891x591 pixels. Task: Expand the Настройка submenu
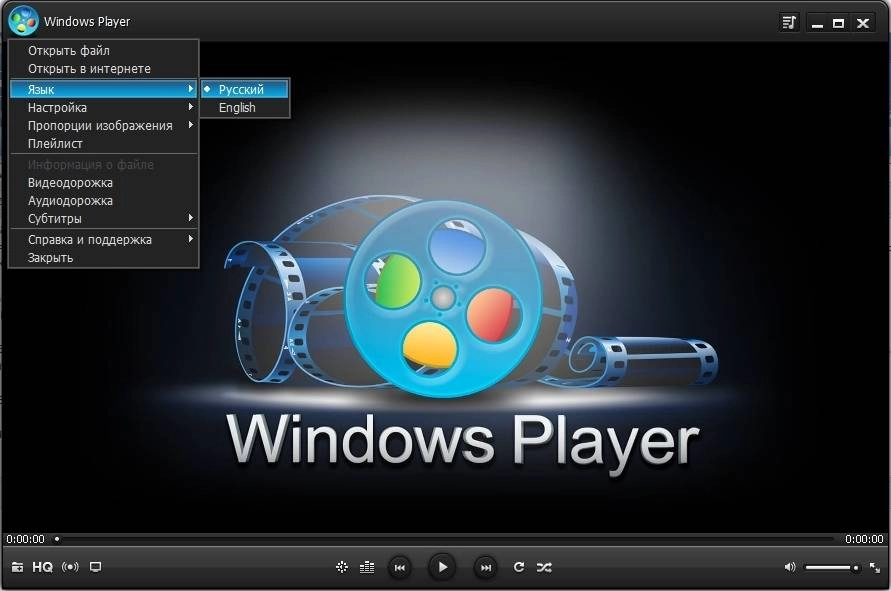pos(103,107)
